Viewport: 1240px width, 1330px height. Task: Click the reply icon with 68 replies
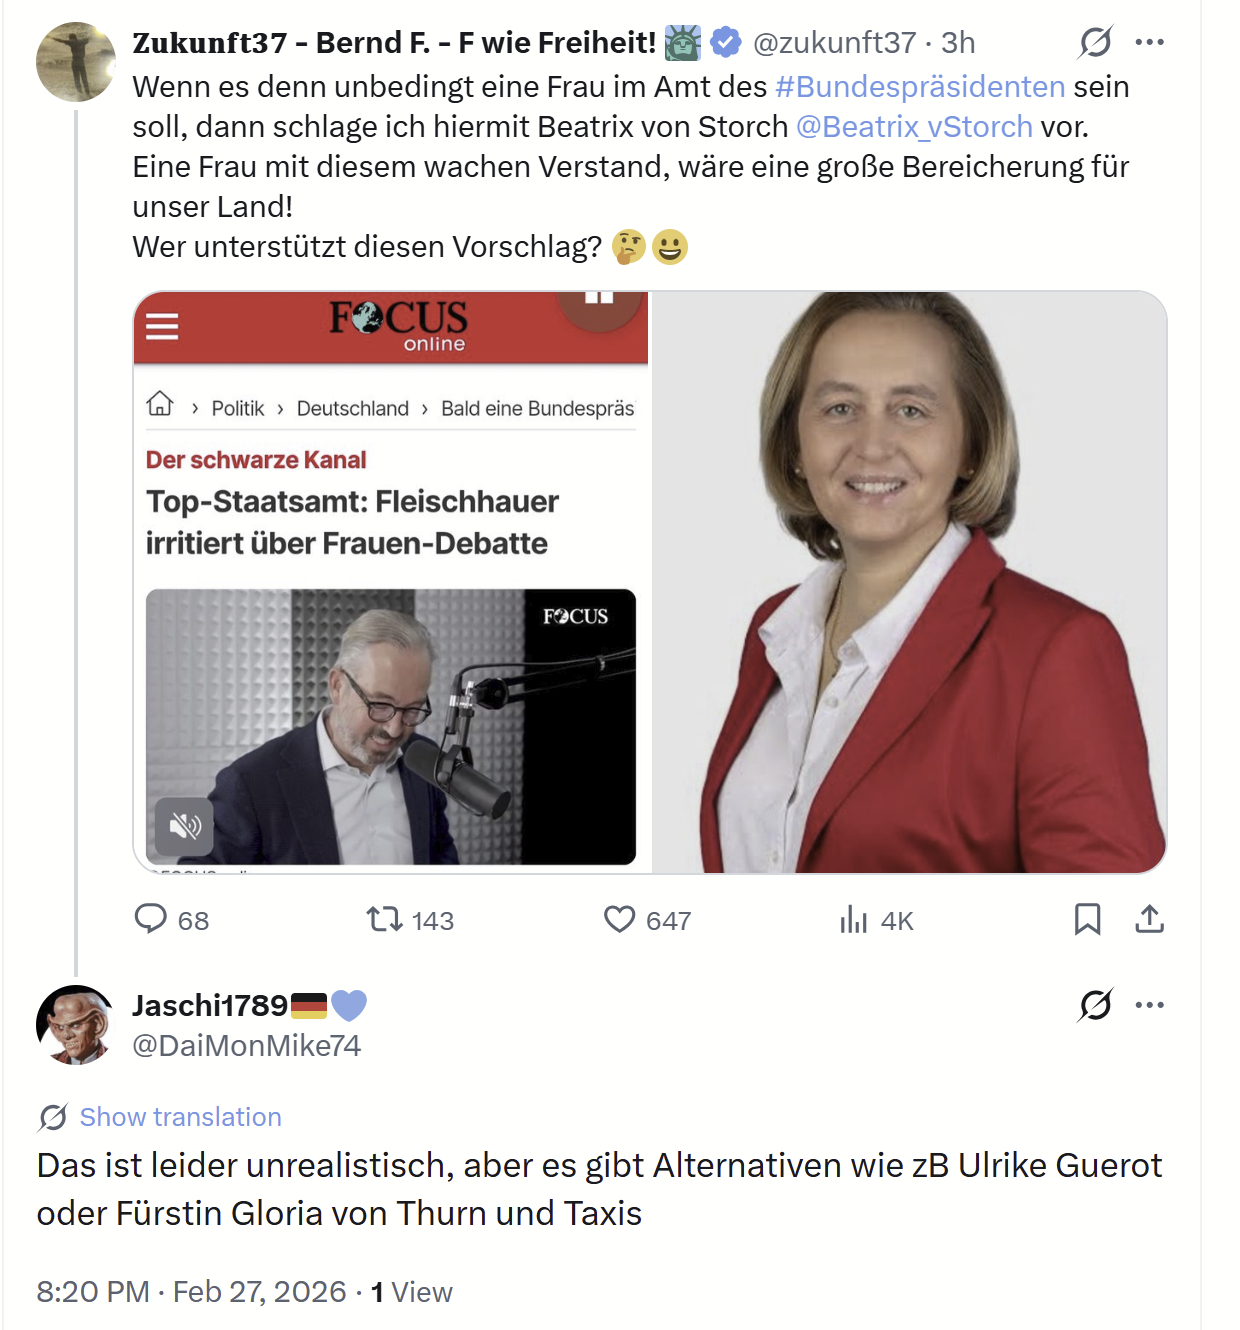(151, 918)
